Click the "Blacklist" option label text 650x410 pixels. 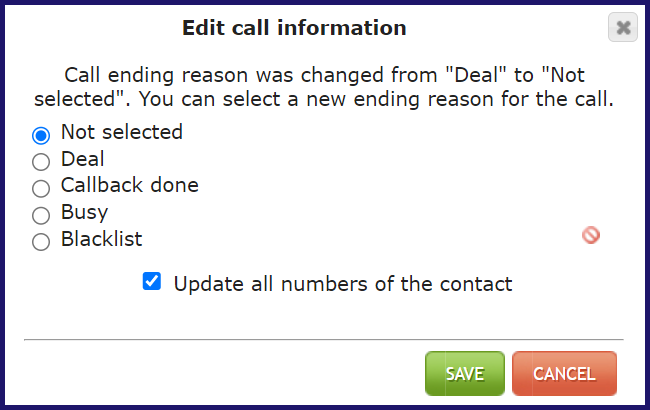102,239
